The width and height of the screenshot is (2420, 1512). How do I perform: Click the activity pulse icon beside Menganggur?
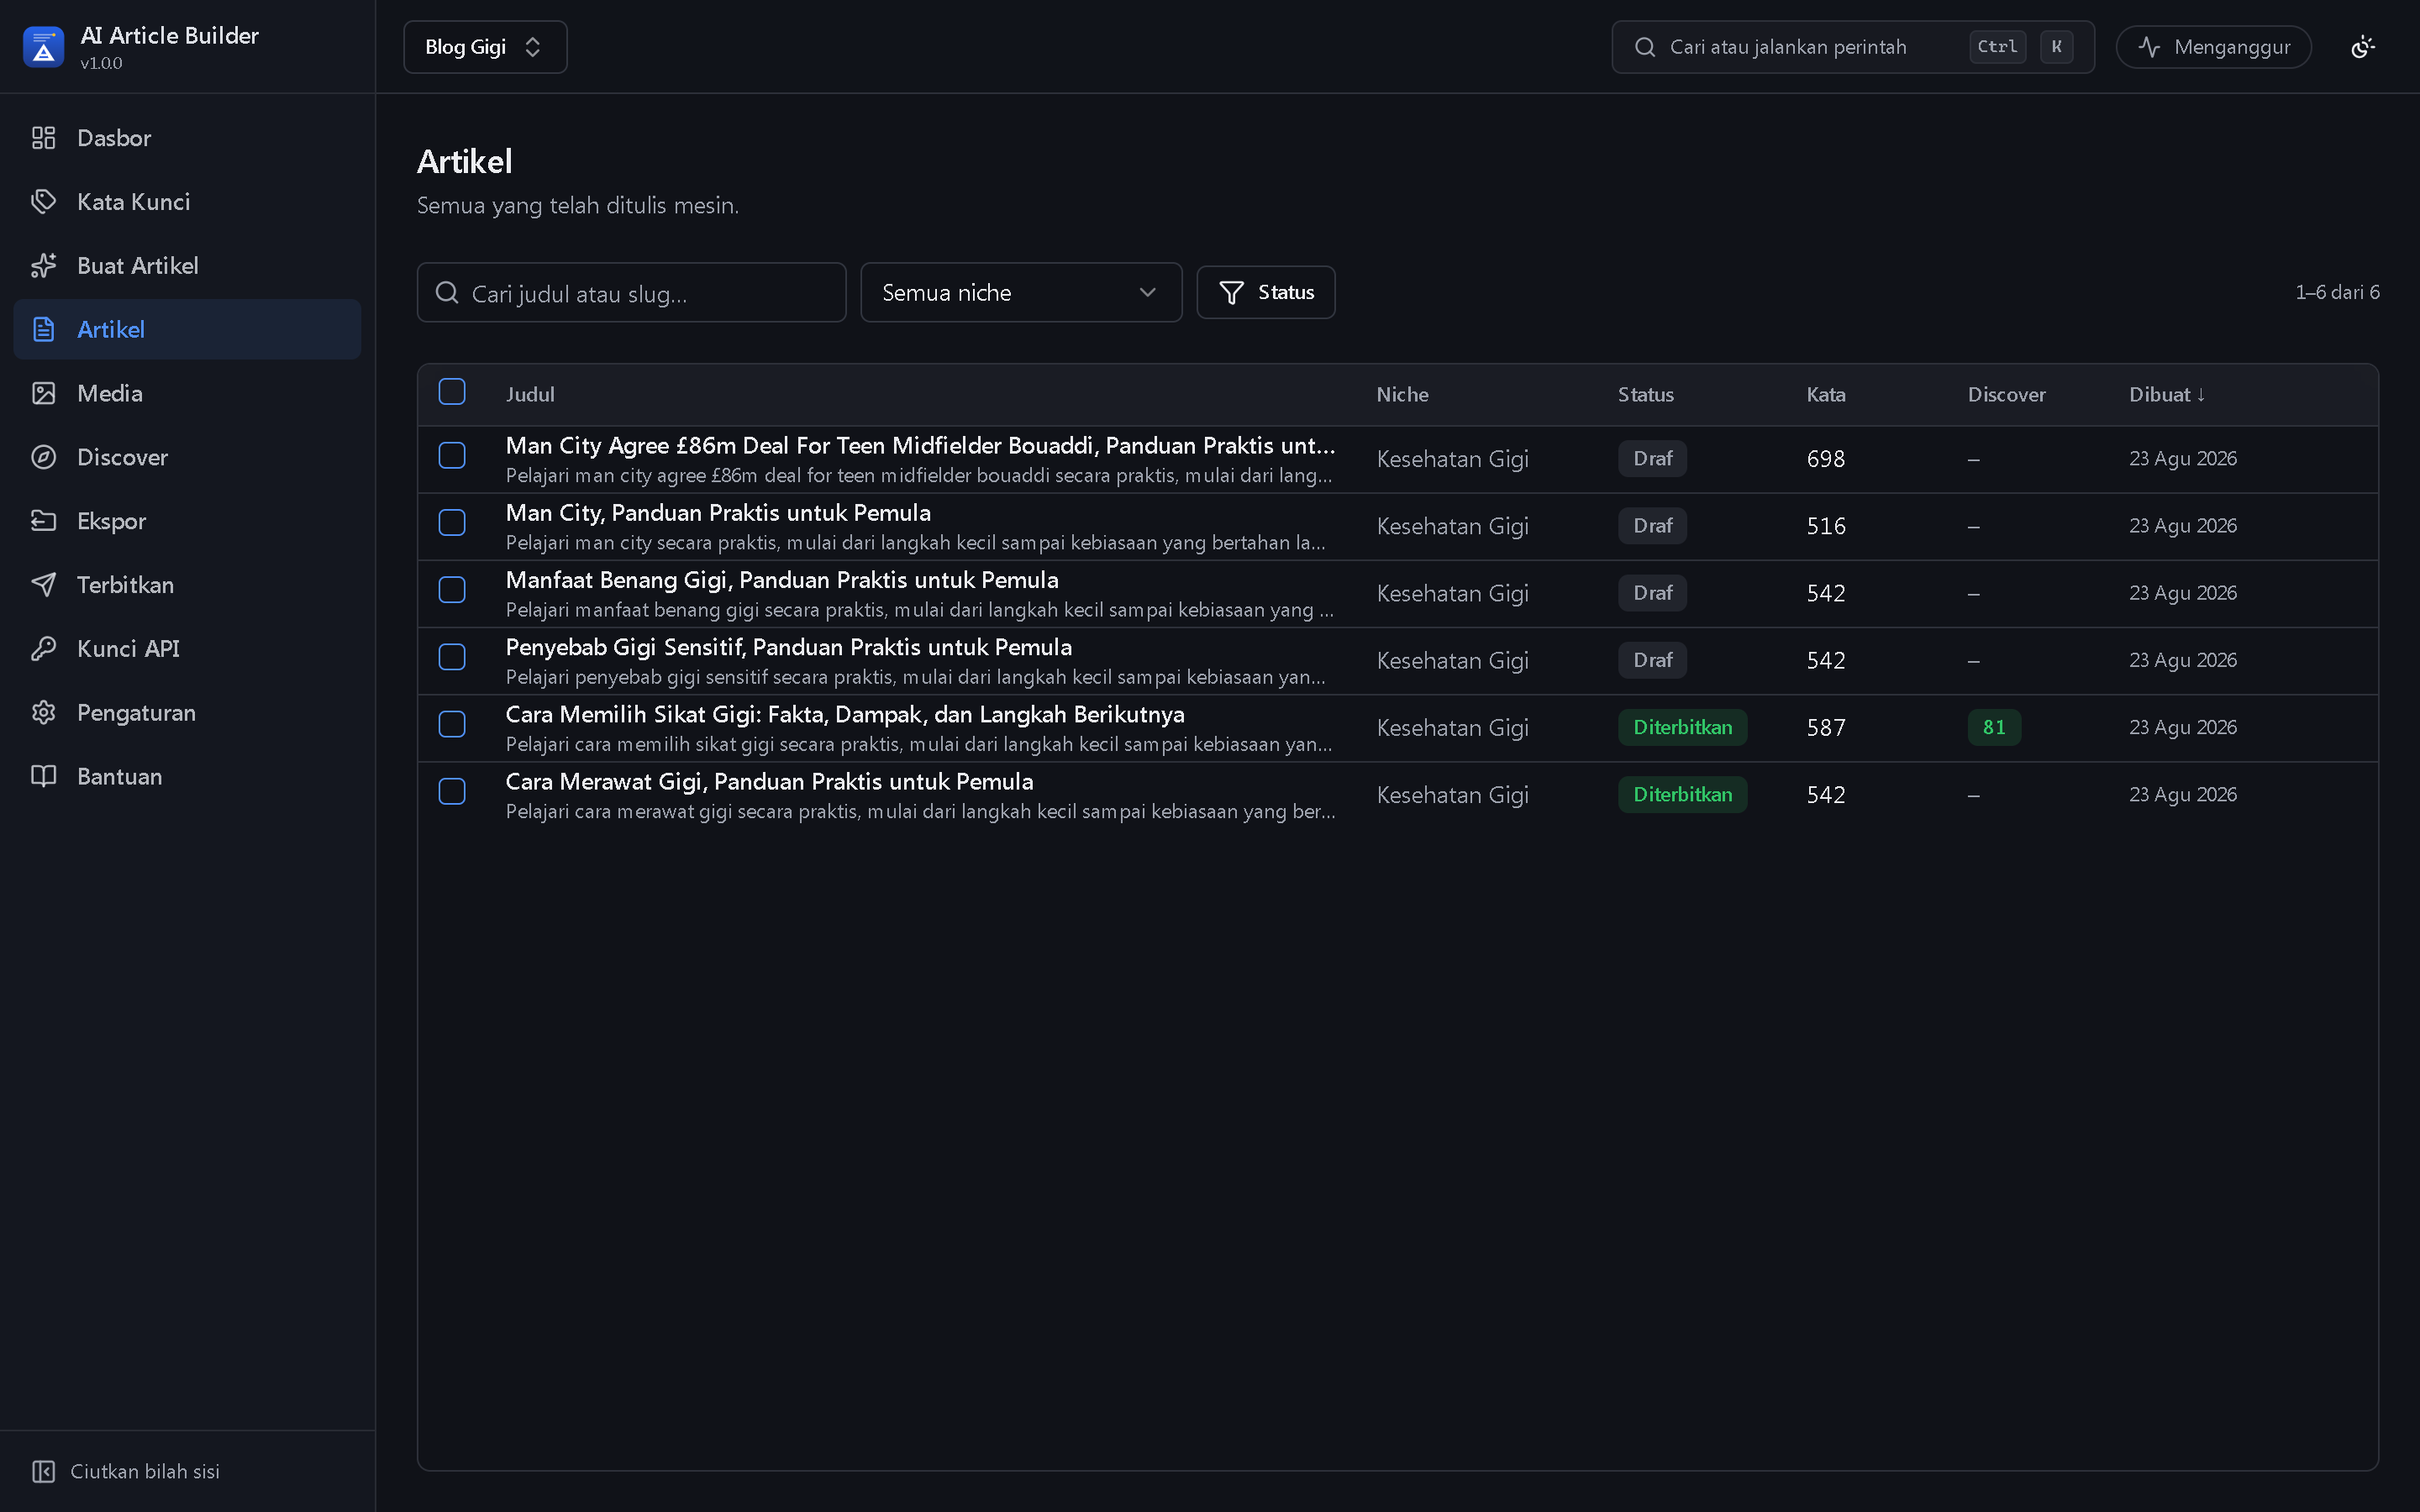[x=2149, y=47]
